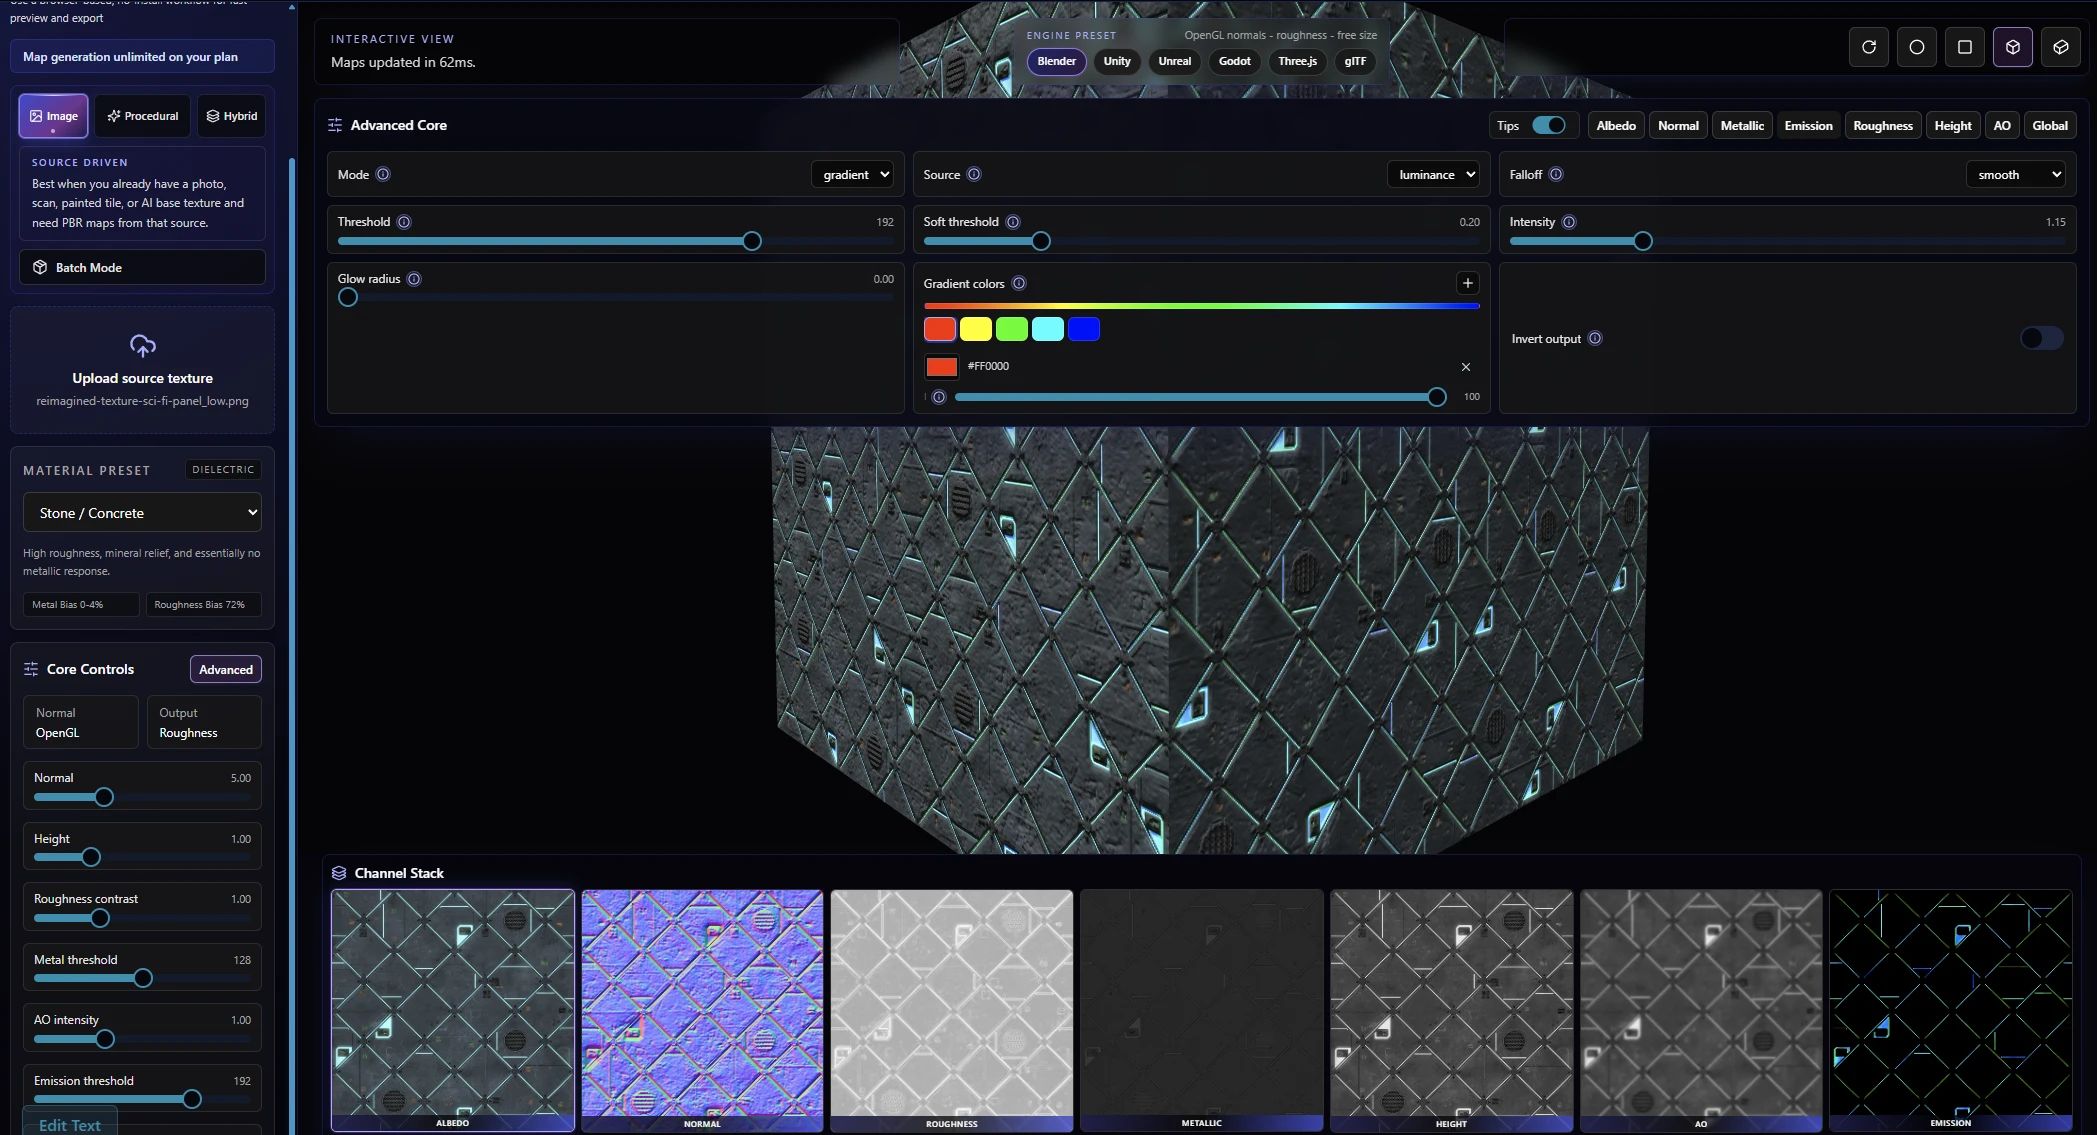Open the Metallic settings tab
The image size is (2097, 1135).
1742,125
